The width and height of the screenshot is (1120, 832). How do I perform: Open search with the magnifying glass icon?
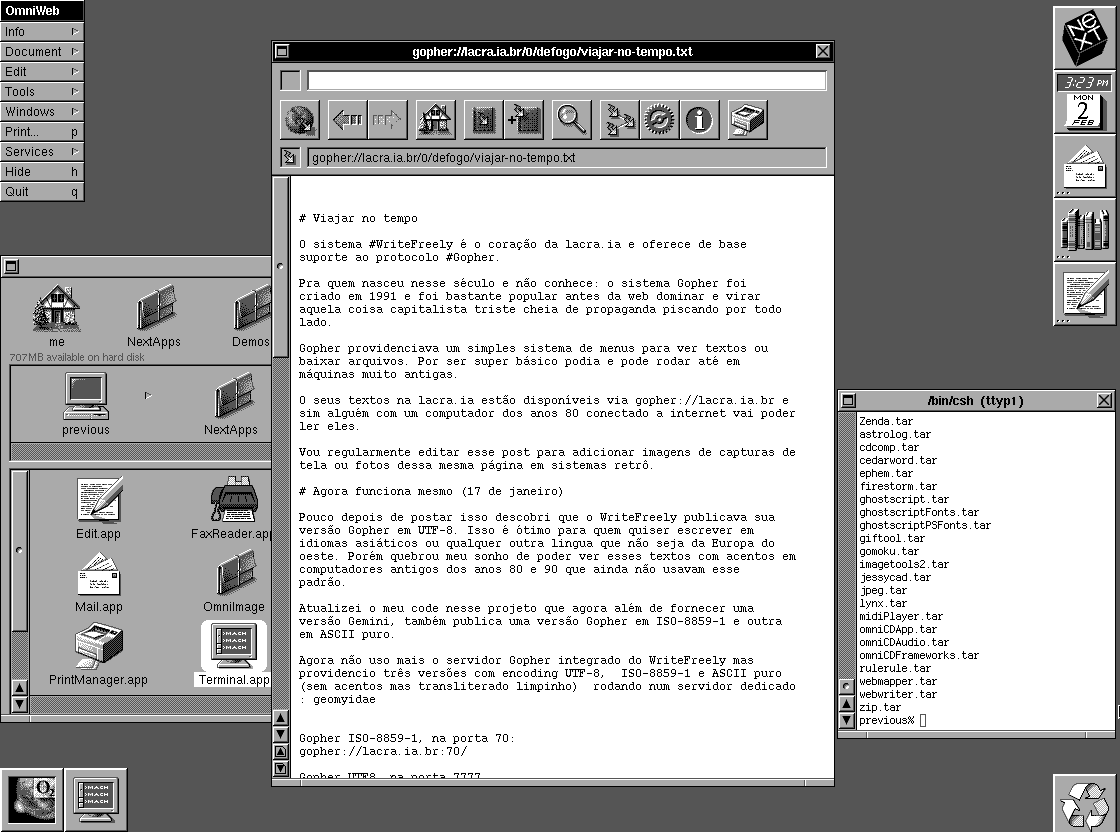point(571,119)
